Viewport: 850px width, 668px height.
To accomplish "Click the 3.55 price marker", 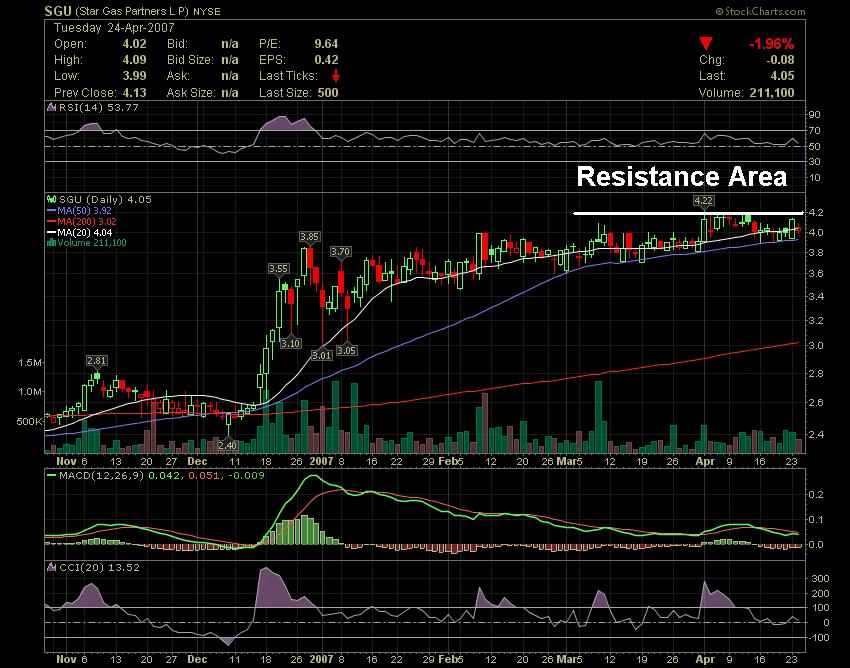I will [278, 268].
